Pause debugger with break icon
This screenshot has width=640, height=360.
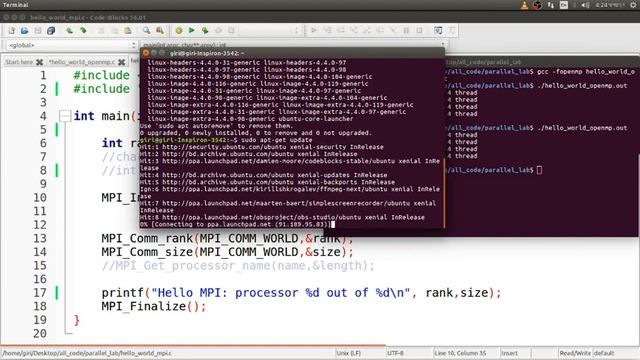point(406,31)
